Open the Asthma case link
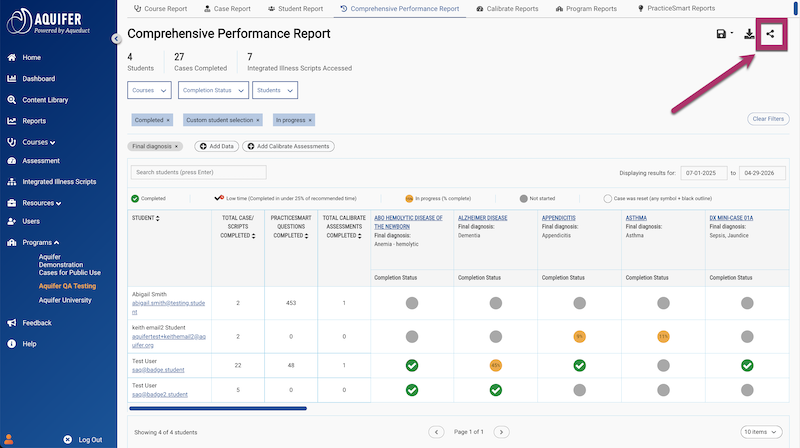 click(636, 218)
